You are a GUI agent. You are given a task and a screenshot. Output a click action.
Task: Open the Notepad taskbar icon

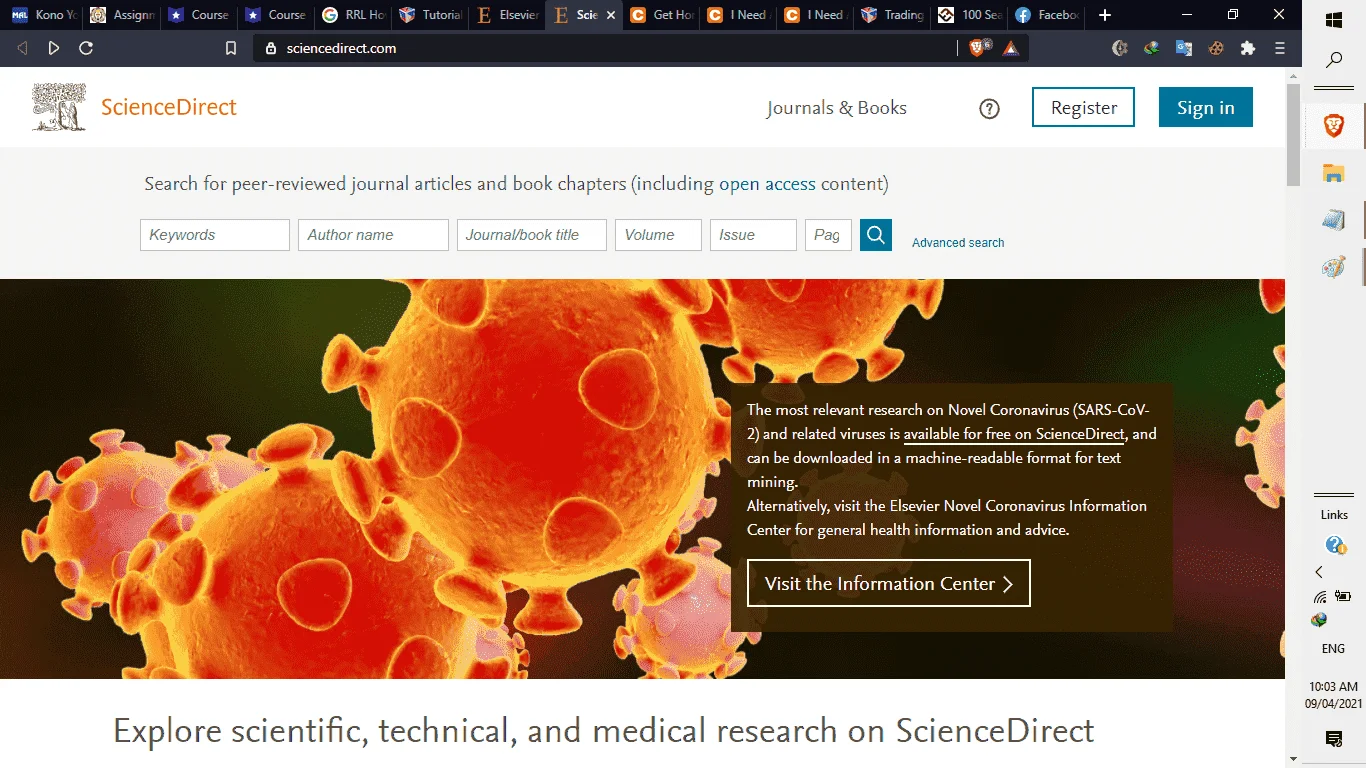click(1334, 220)
